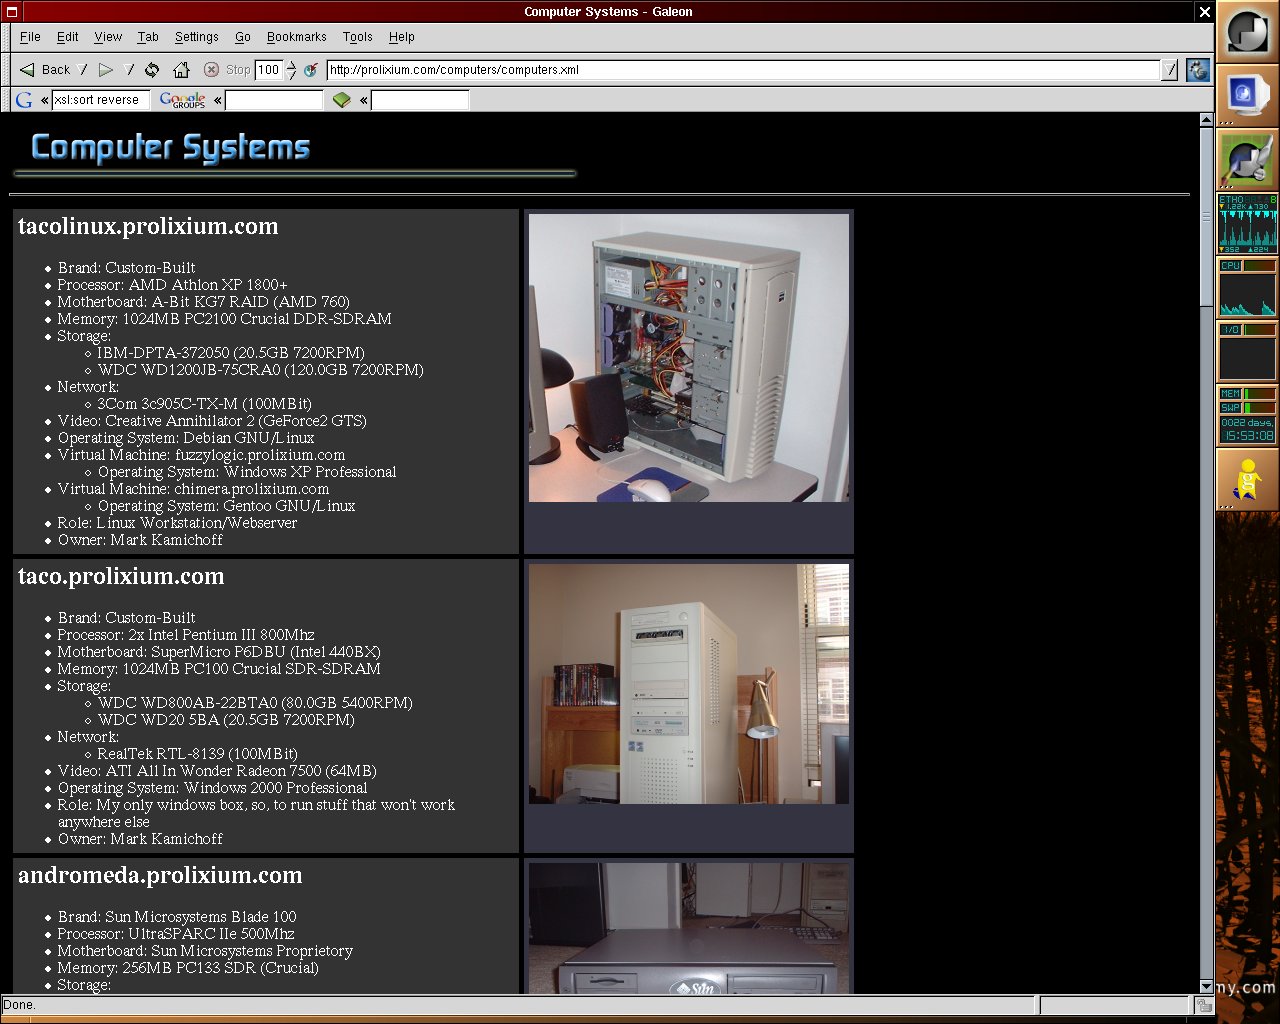The height and width of the screenshot is (1024, 1280).
Task: Go to the Home page icon
Action: (x=181, y=69)
